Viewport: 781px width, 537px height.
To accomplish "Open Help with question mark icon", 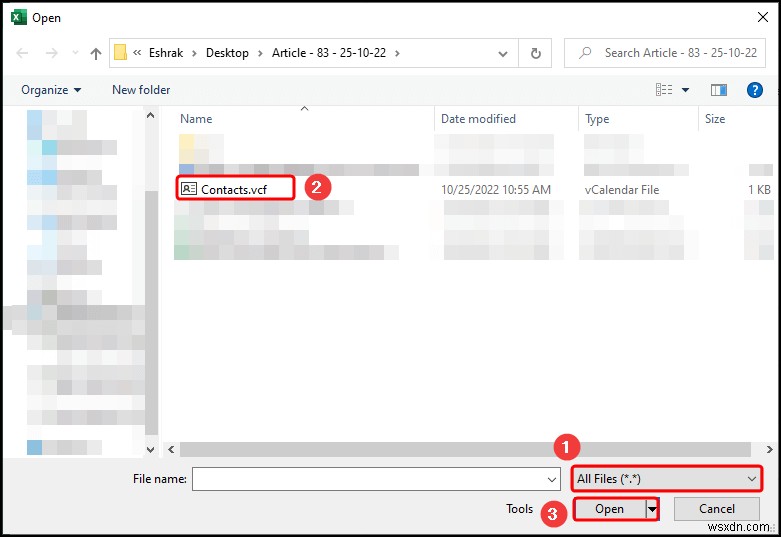I will click(755, 90).
